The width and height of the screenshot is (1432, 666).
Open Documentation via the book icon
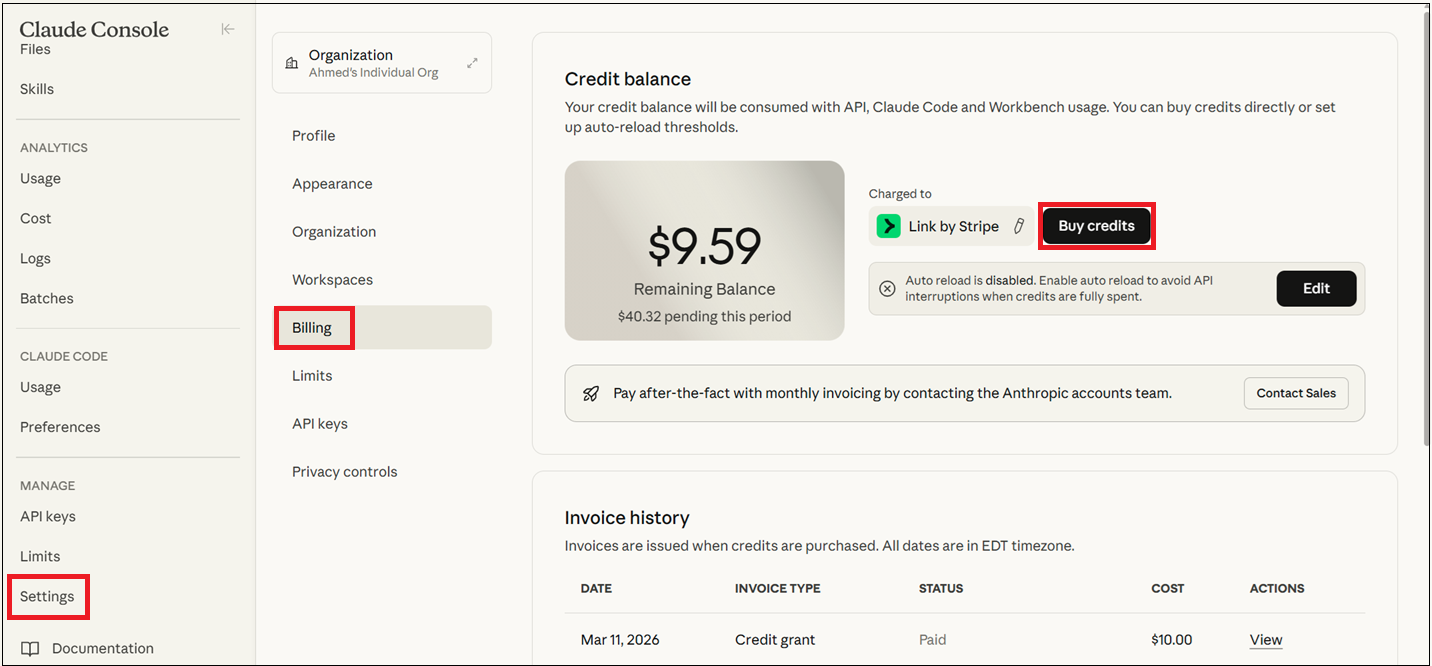pyautogui.click(x=30, y=648)
